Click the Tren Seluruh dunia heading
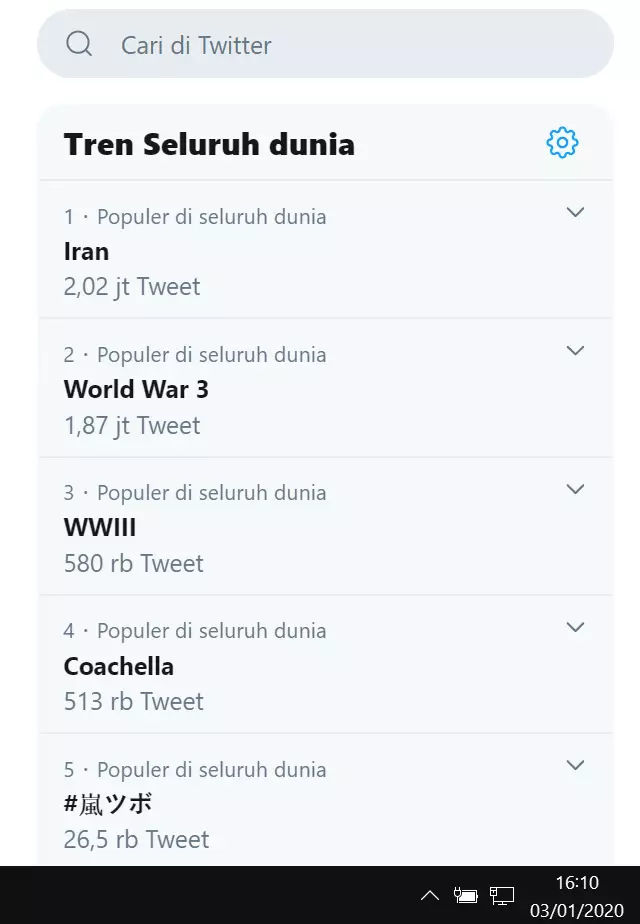640x924 pixels. tap(209, 144)
